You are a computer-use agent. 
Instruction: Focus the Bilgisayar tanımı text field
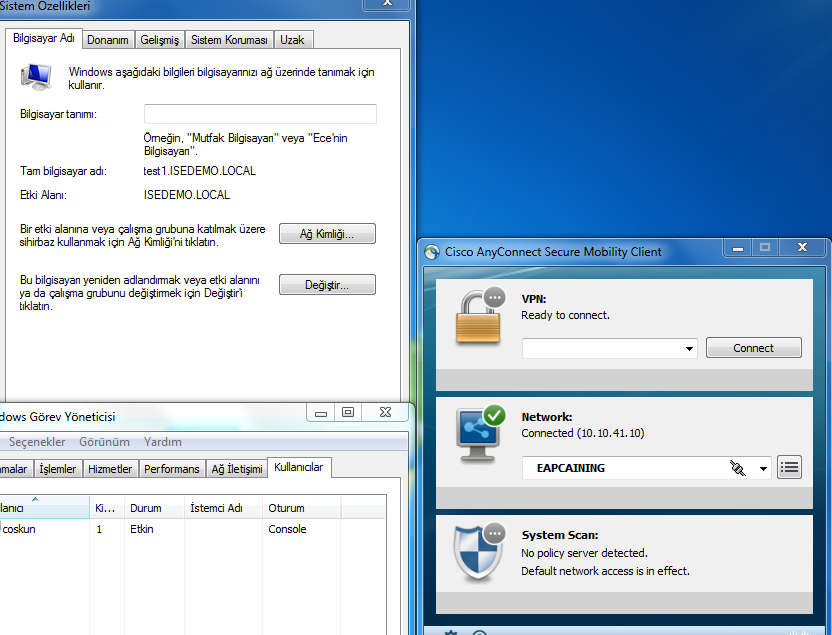(260, 114)
